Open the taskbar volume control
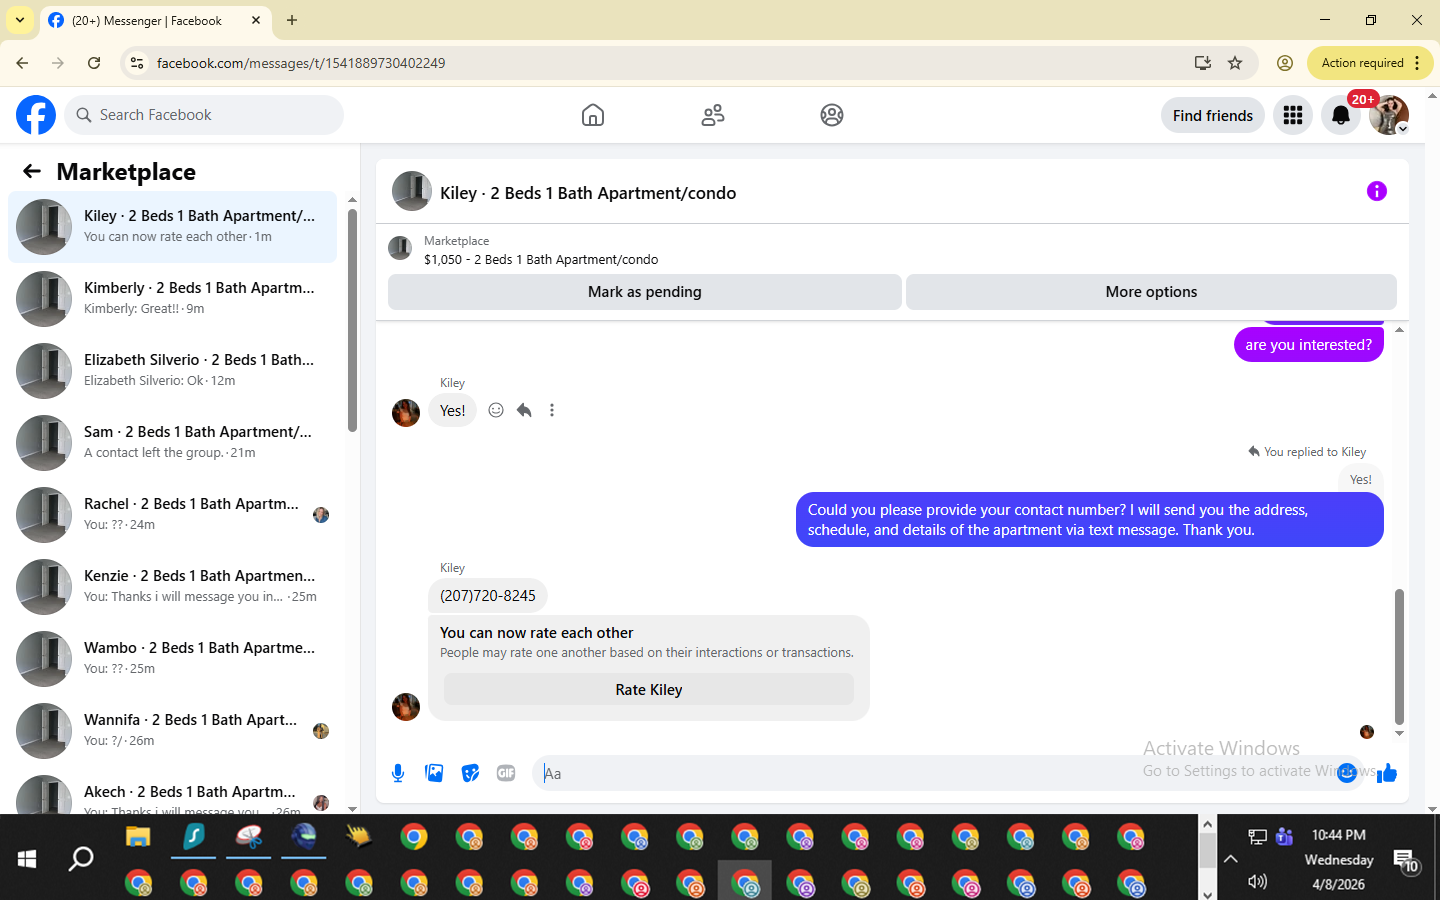Viewport: 1440px width, 900px height. 1257,881
